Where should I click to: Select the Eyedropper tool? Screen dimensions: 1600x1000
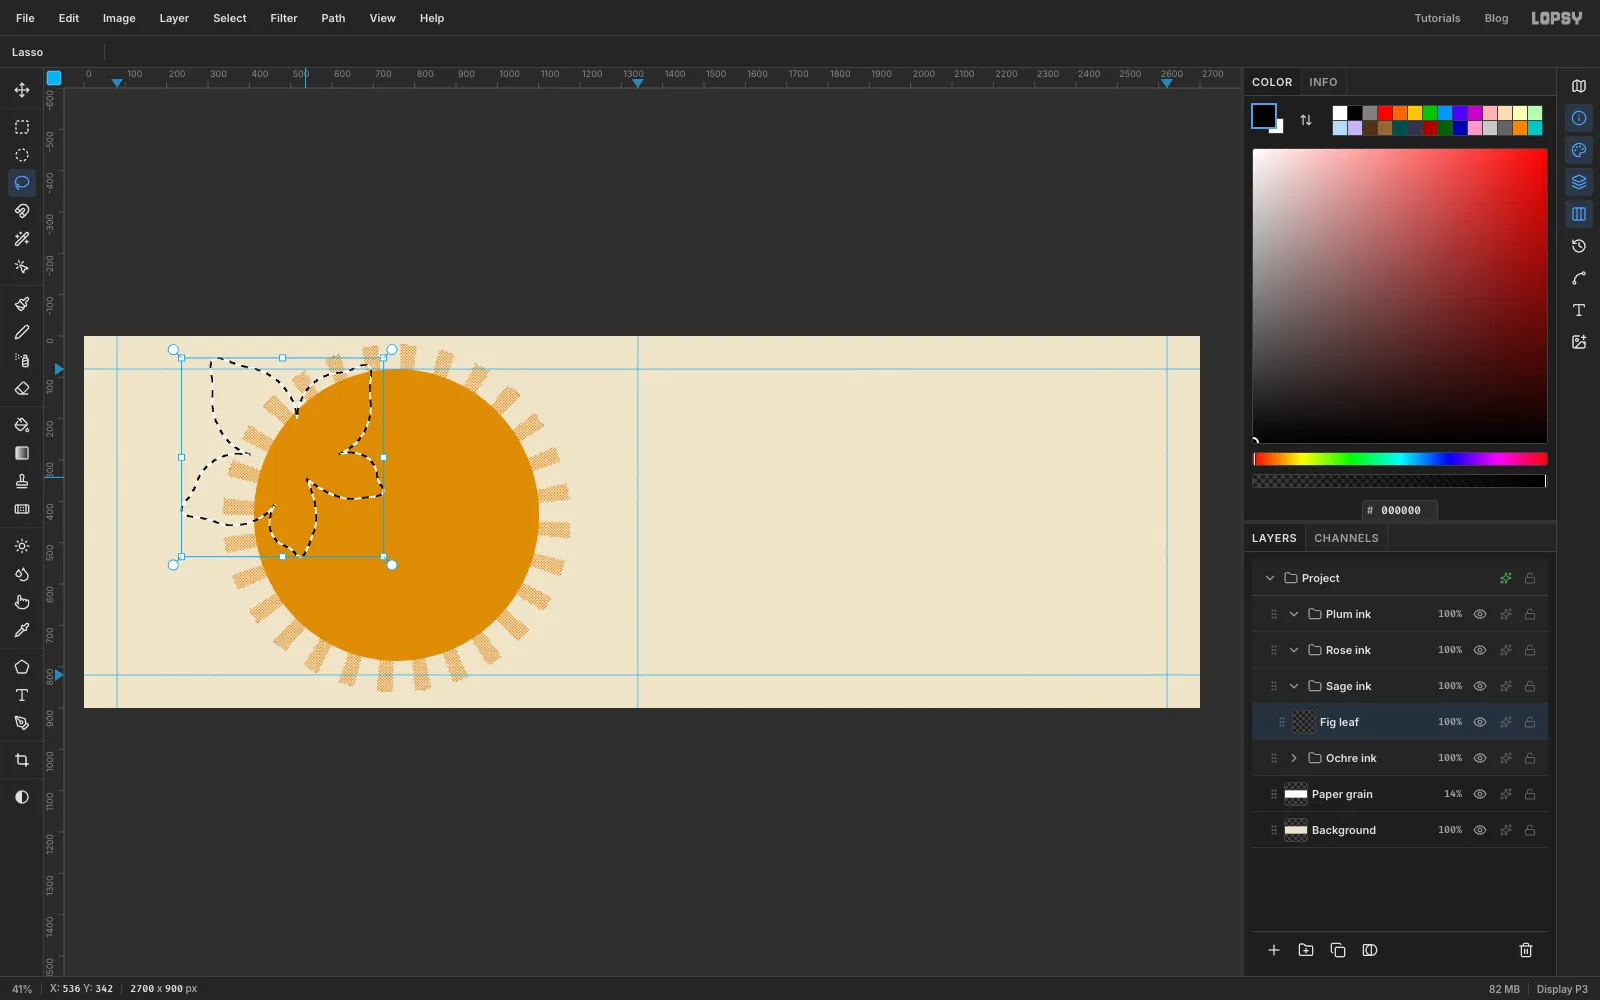click(x=22, y=630)
